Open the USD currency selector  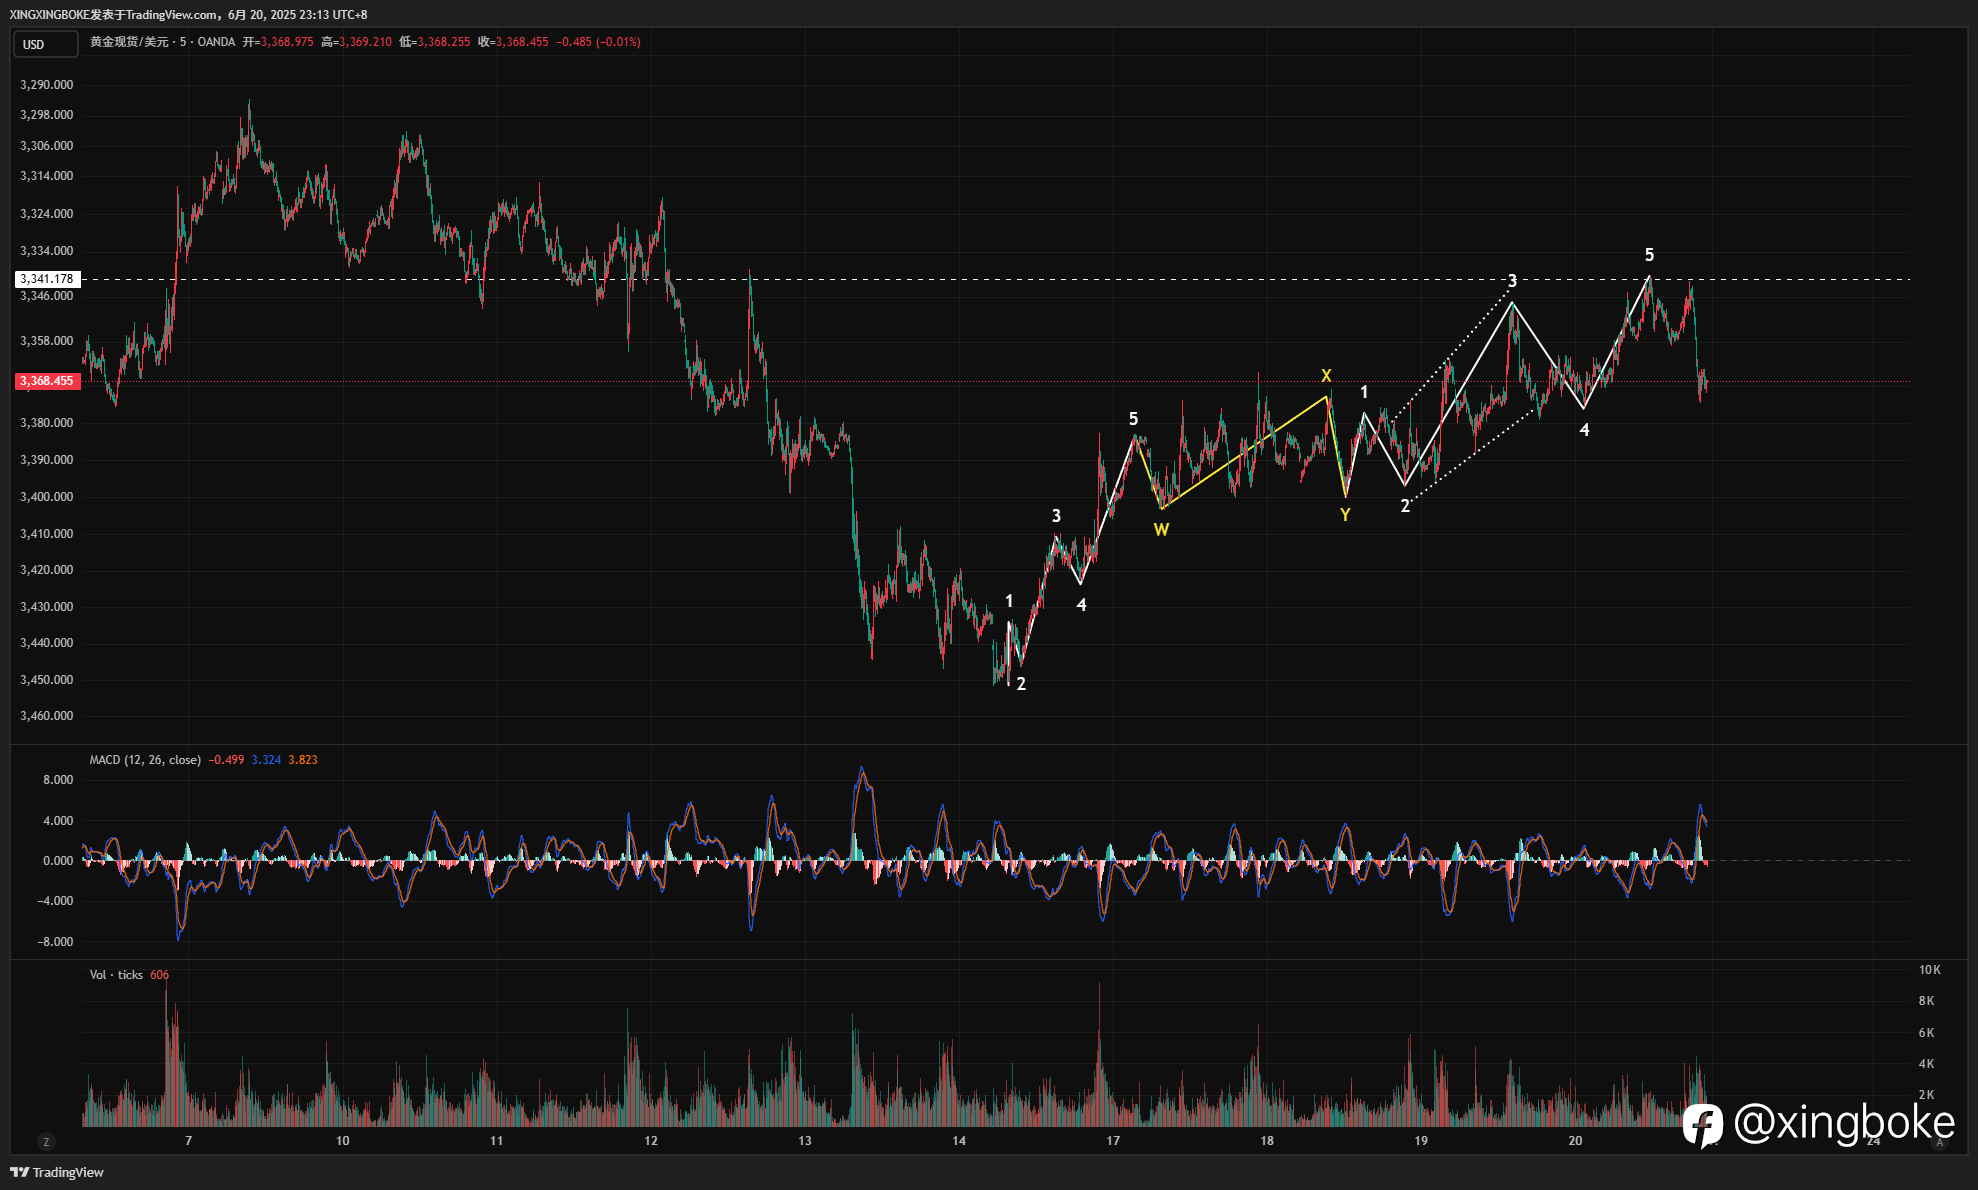(x=45, y=44)
